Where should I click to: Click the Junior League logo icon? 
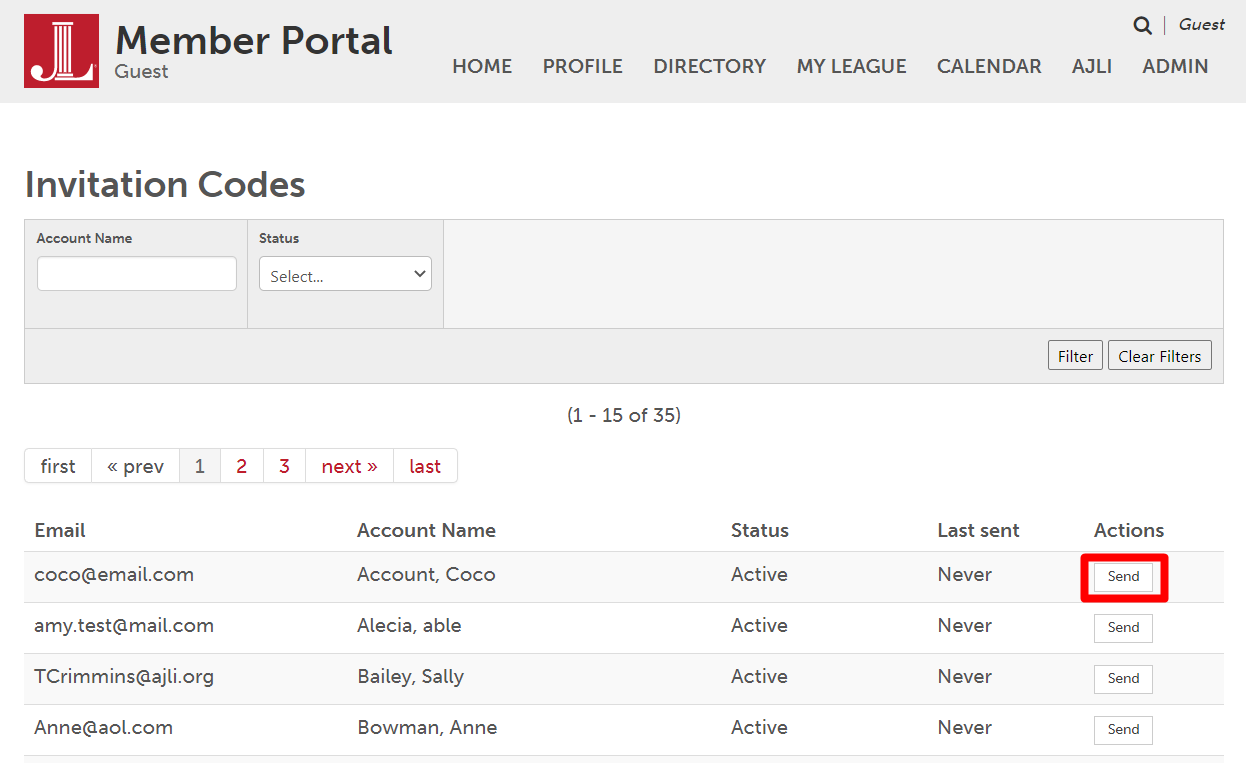point(61,51)
